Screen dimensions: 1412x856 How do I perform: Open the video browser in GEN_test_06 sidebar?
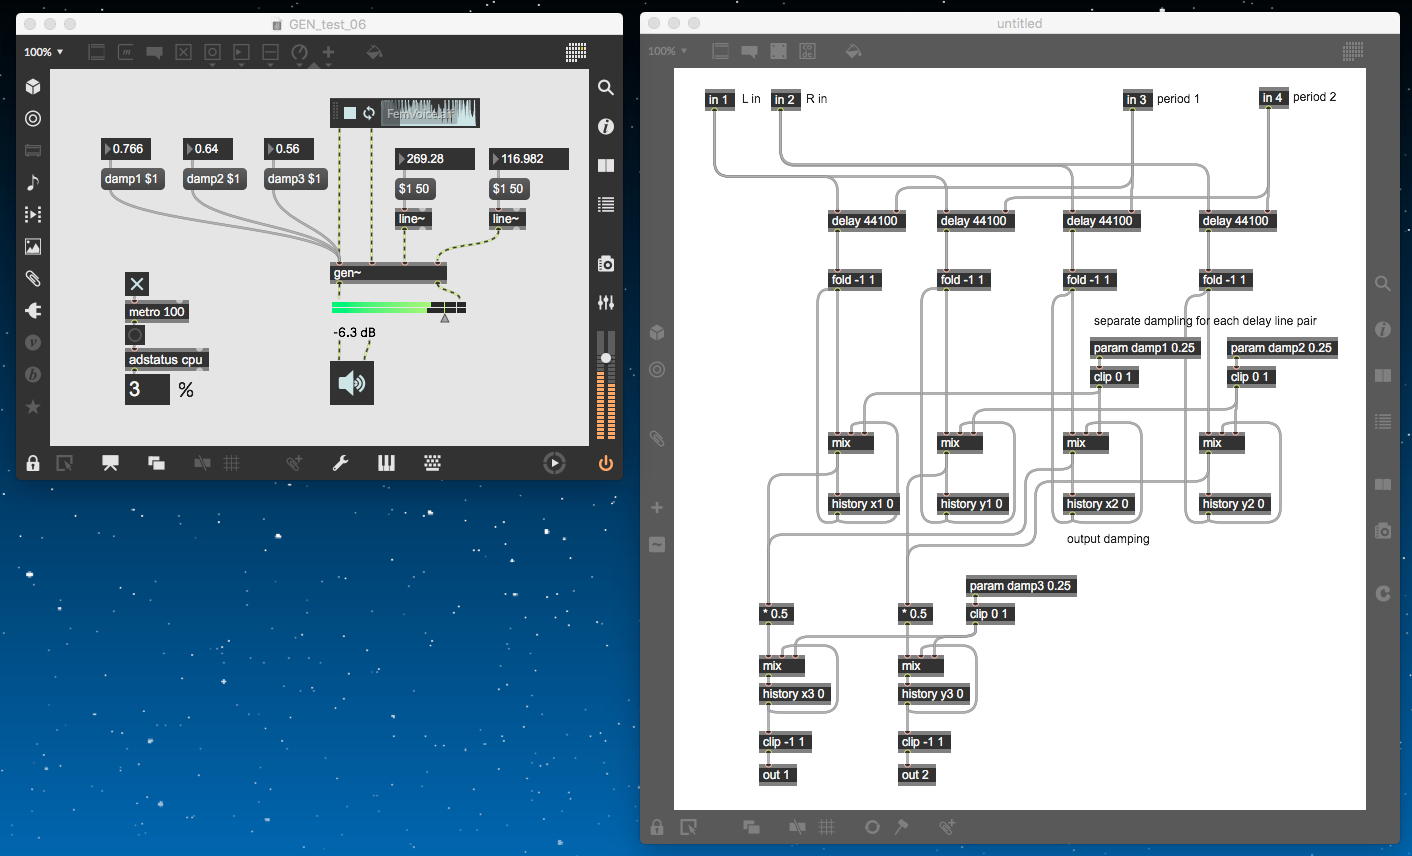[33, 214]
